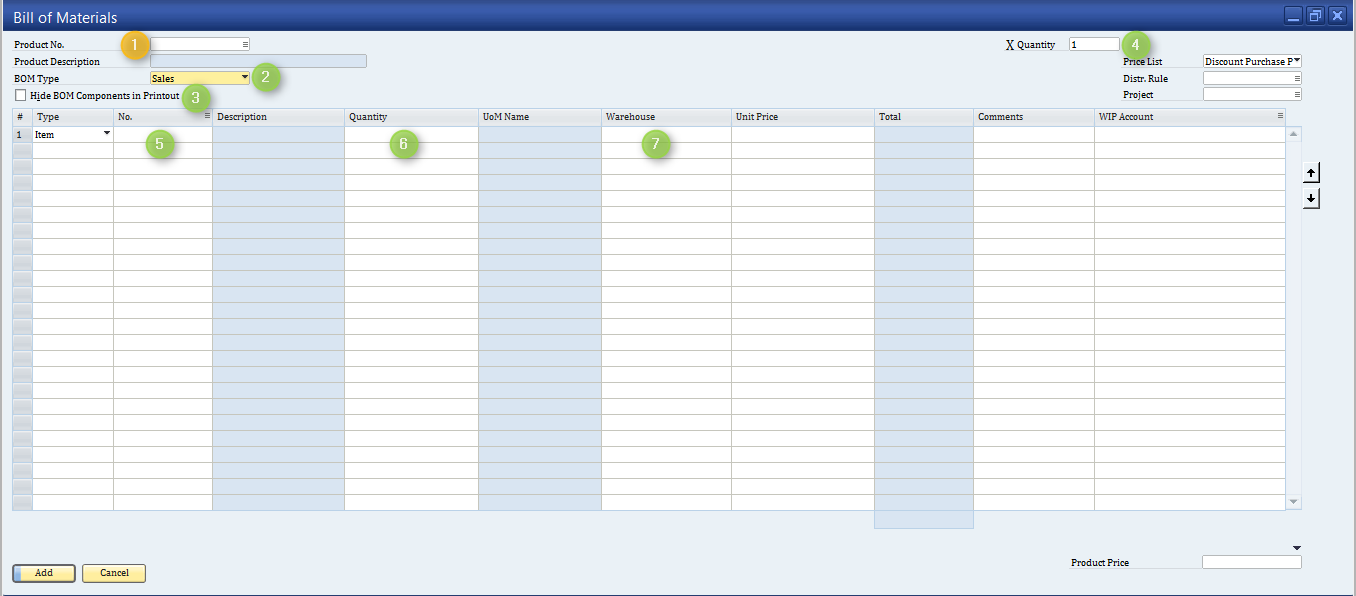Click the Cancel button
The height and width of the screenshot is (596, 1356).
coord(113,572)
